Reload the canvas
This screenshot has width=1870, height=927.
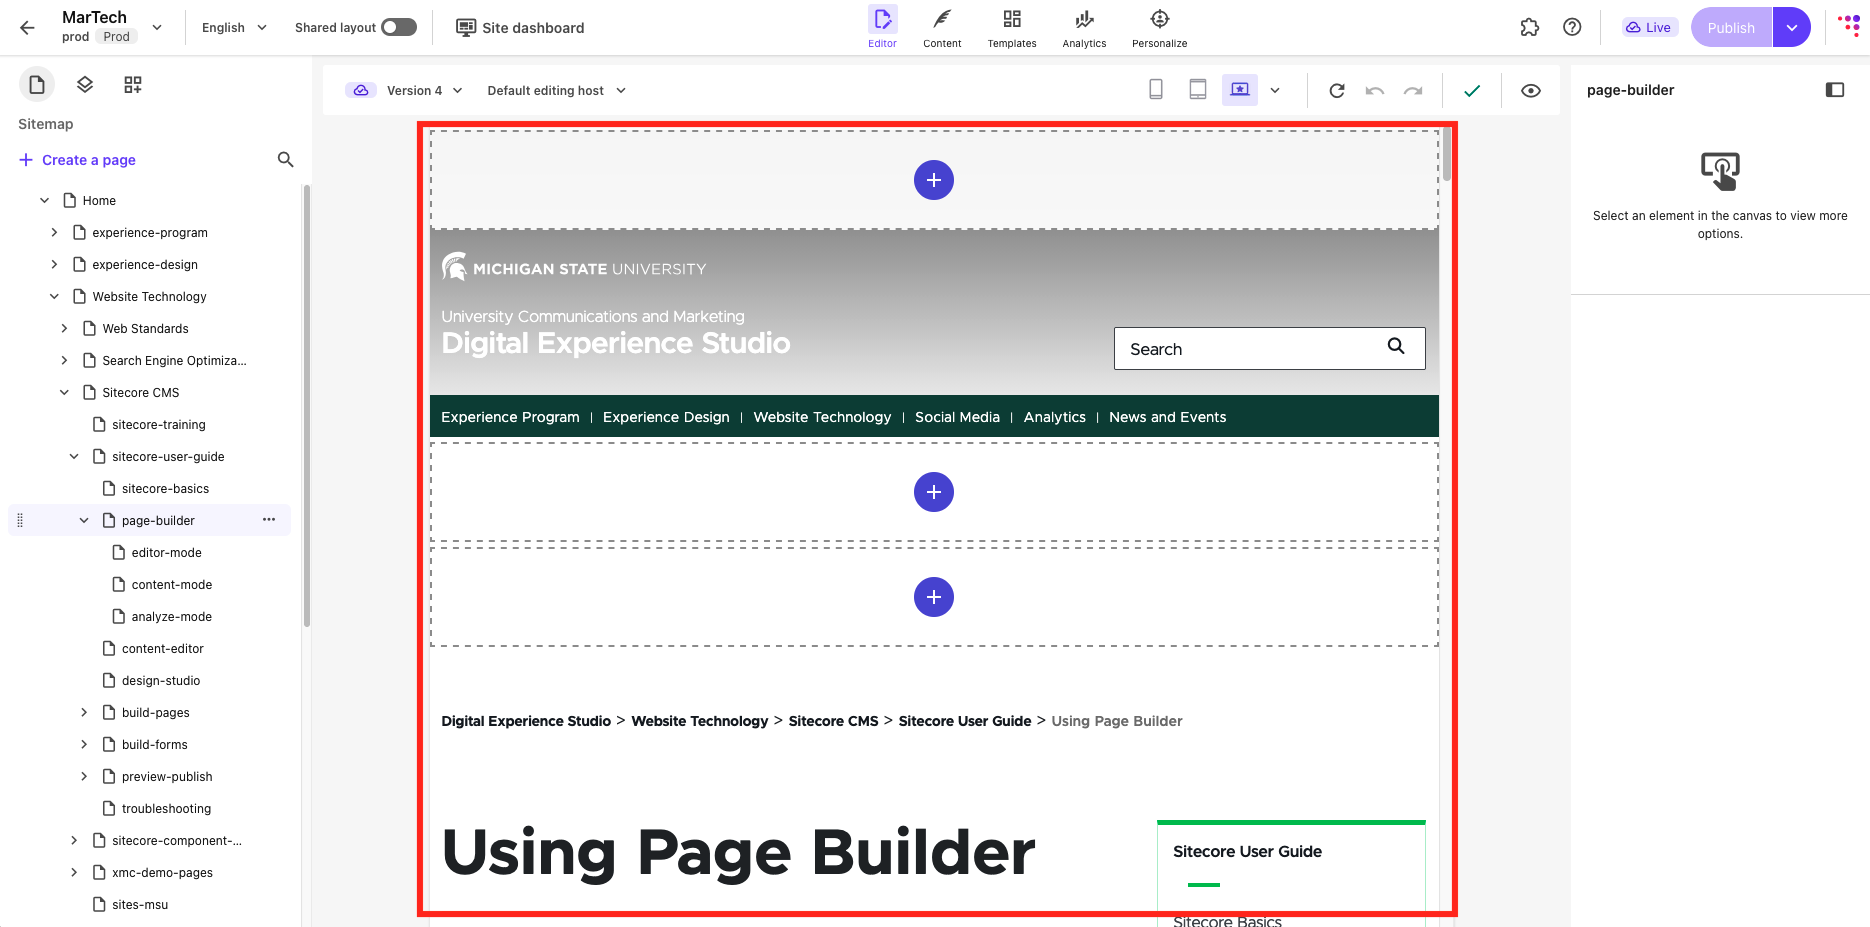tap(1337, 91)
